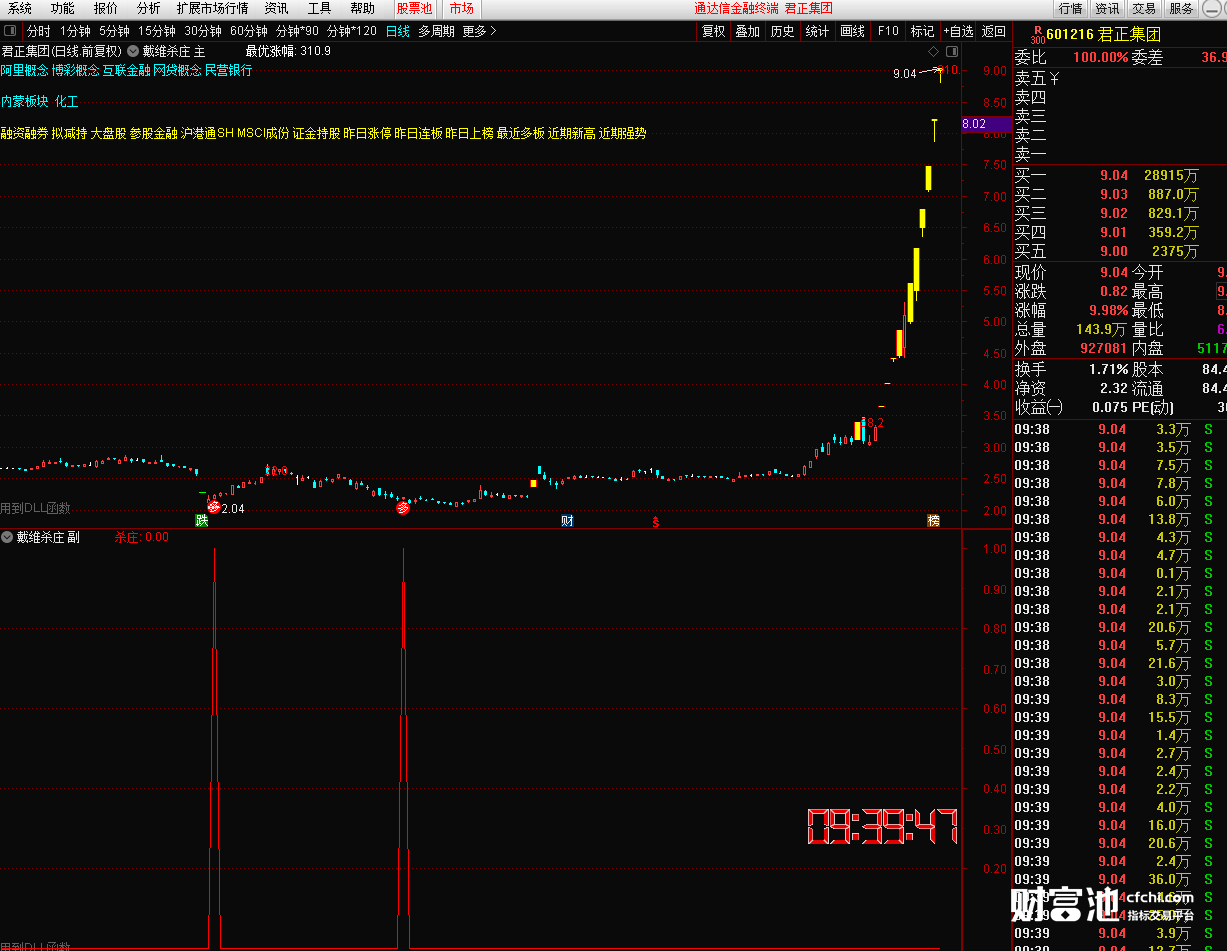Expand the 更多 periods menu
1227x951 pixels.
click(479, 31)
